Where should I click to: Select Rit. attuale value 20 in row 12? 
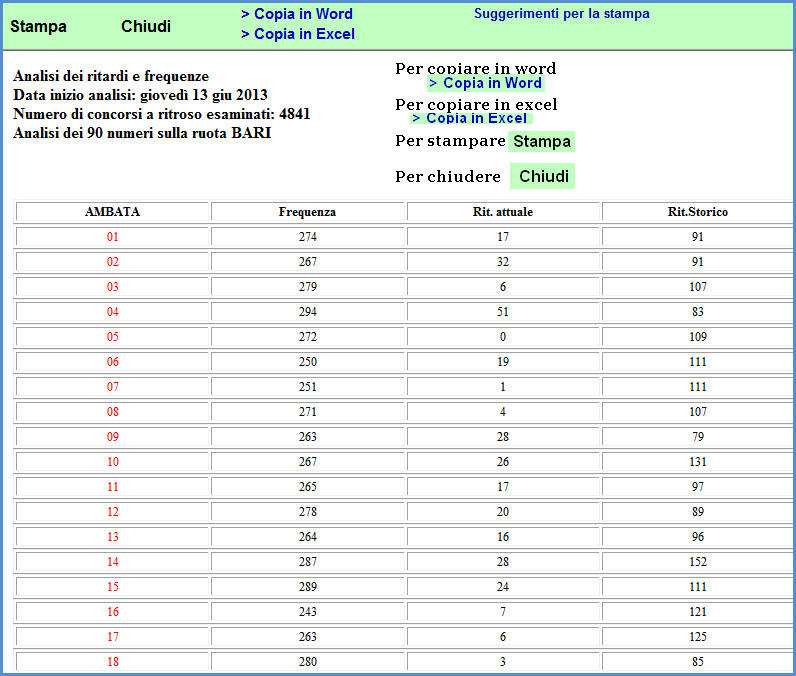pos(503,512)
